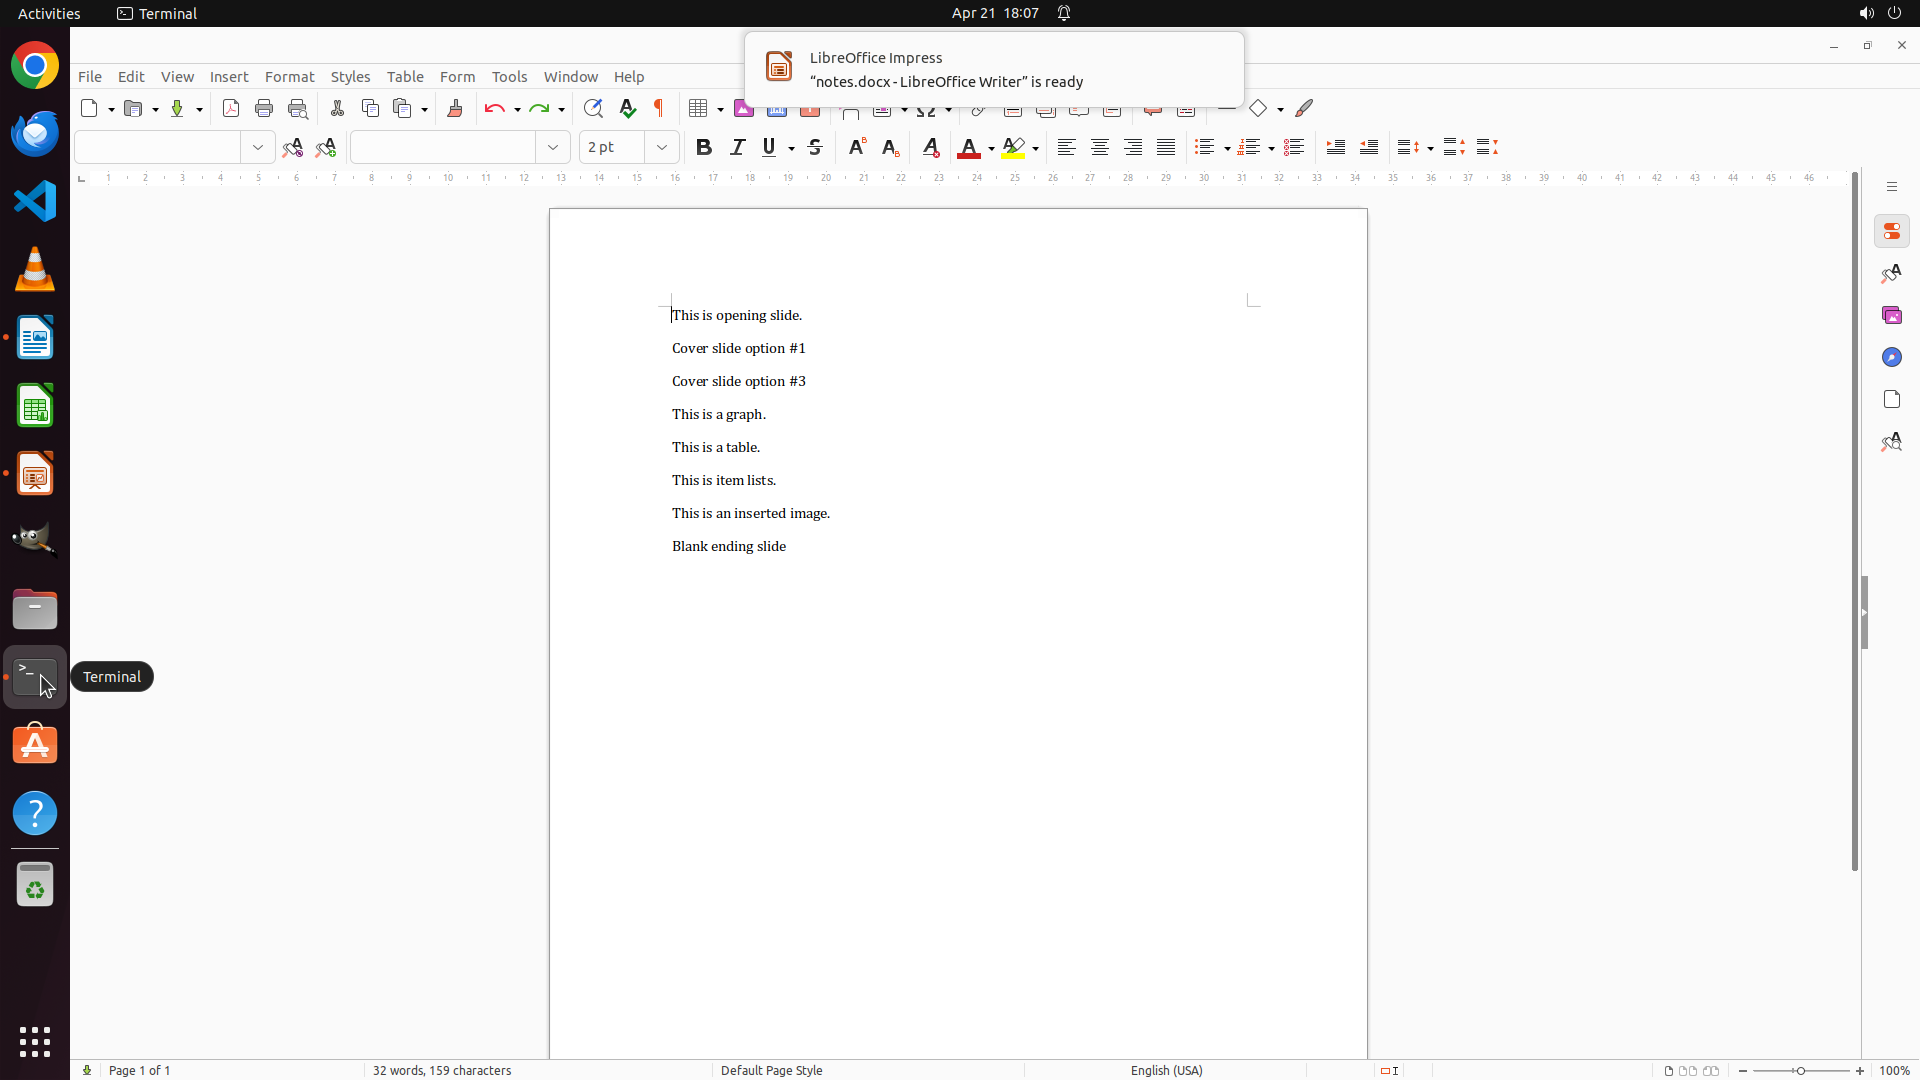1920x1080 pixels.
Task: Open the paragraph style dropdown arrow
Action: coord(258,148)
